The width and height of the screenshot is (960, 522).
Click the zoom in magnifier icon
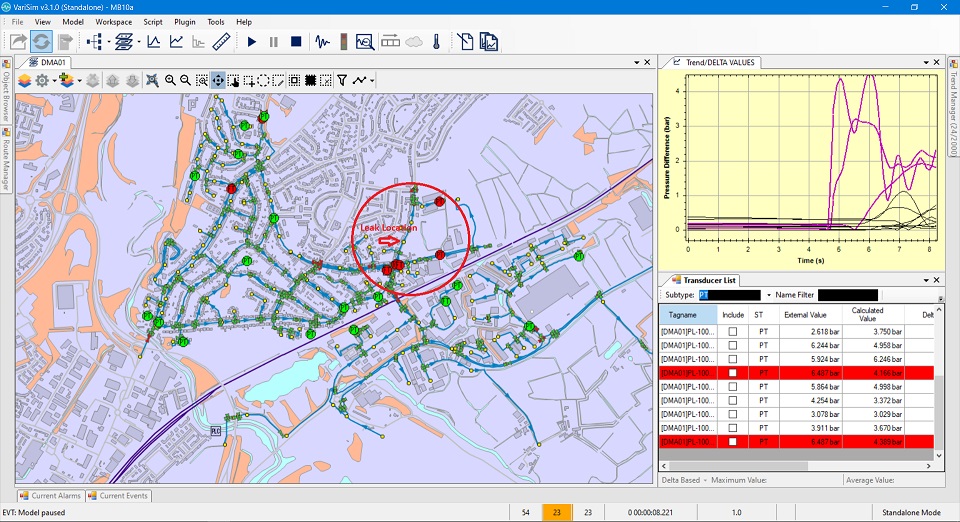(x=170, y=80)
